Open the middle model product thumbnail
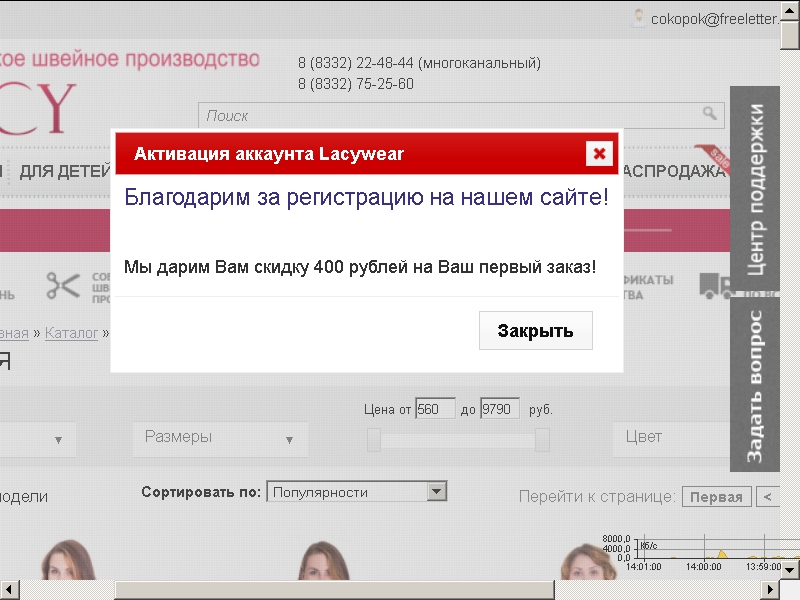Image resolution: width=800 pixels, height=600 pixels. click(x=324, y=560)
